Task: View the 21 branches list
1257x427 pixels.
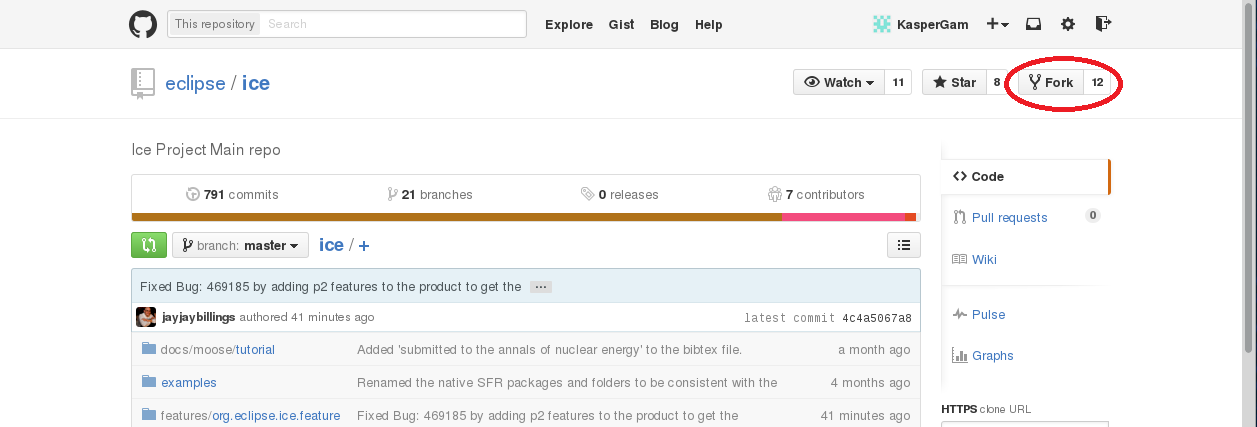Action: (430, 195)
